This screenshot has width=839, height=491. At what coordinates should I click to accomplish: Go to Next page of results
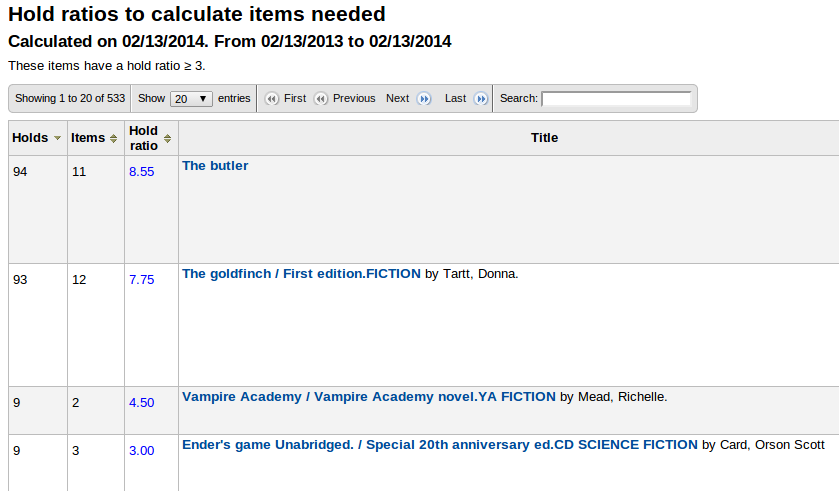tap(397, 99)
